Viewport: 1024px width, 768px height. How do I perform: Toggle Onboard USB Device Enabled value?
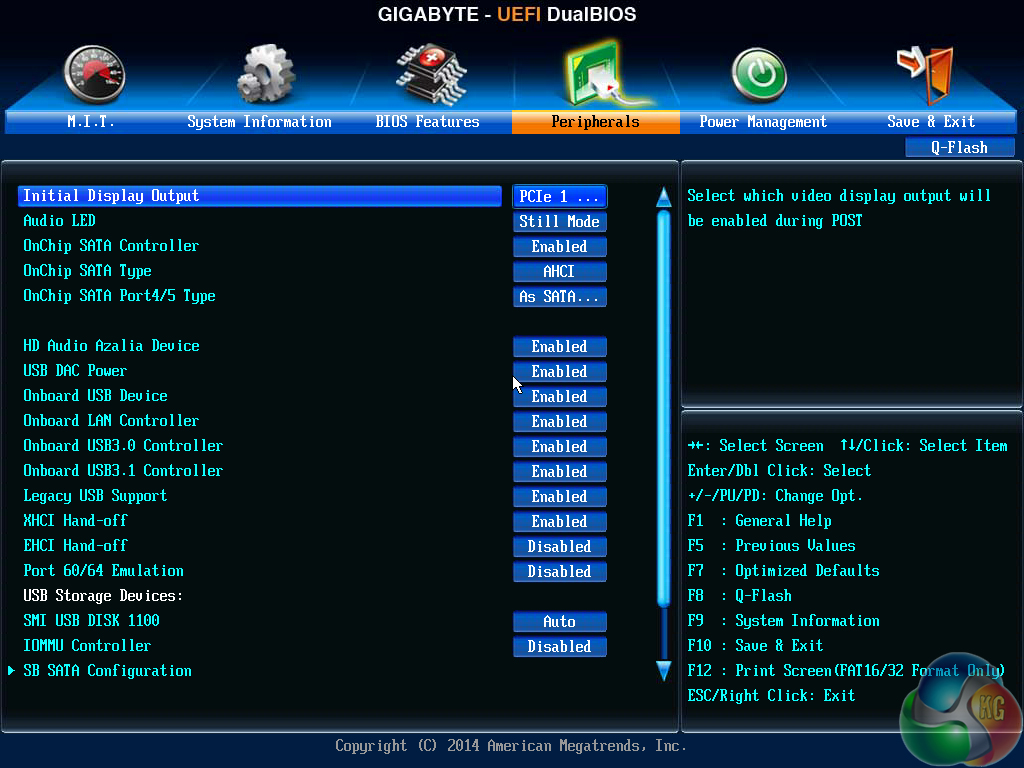(x=560, y=396)
